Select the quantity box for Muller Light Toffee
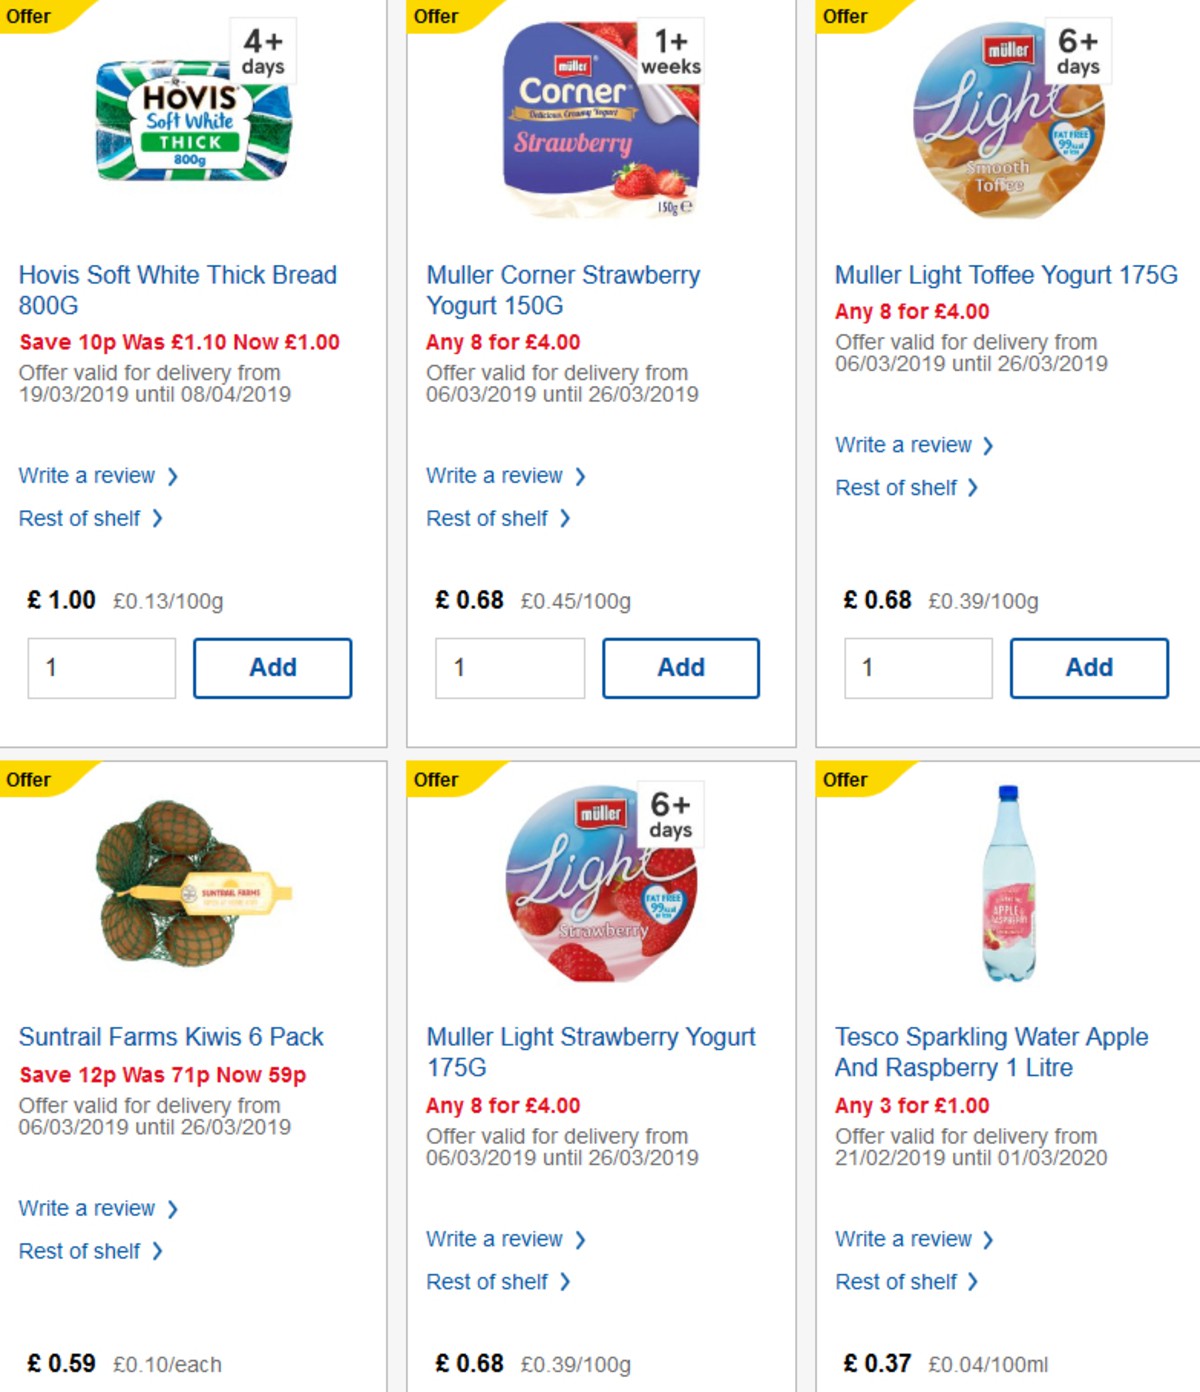 click(x=917, y=668)
